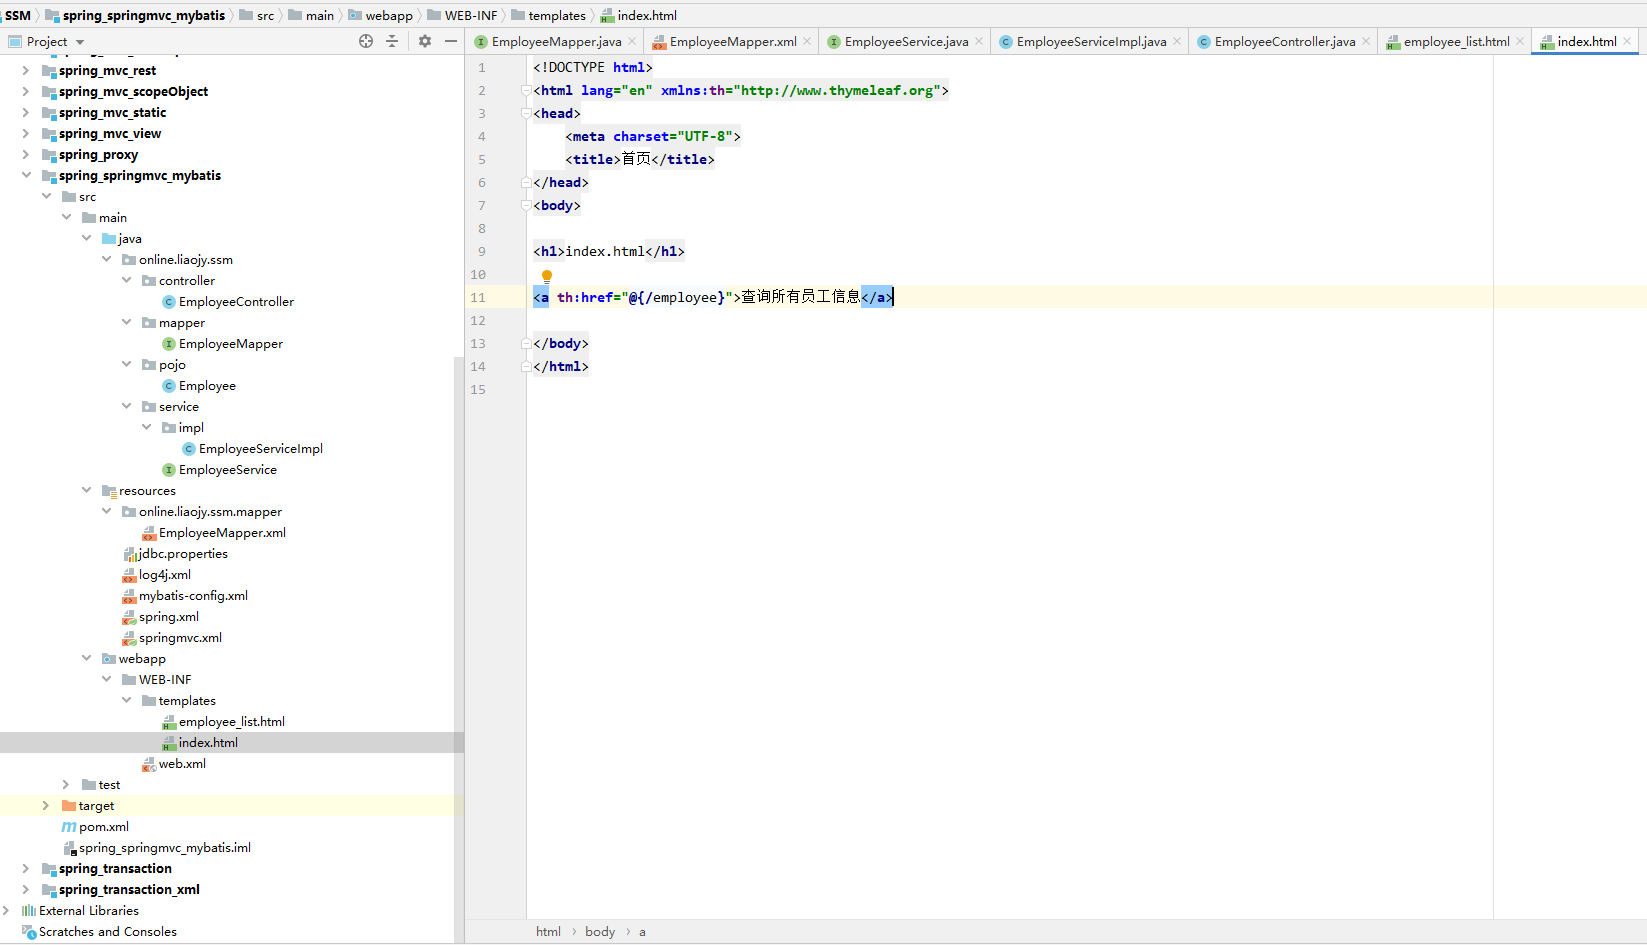The height and width of the screenshot is (945, 1647).
Task: Click SSM breadcrumb in navigation bar
Action: click(18, 15)
